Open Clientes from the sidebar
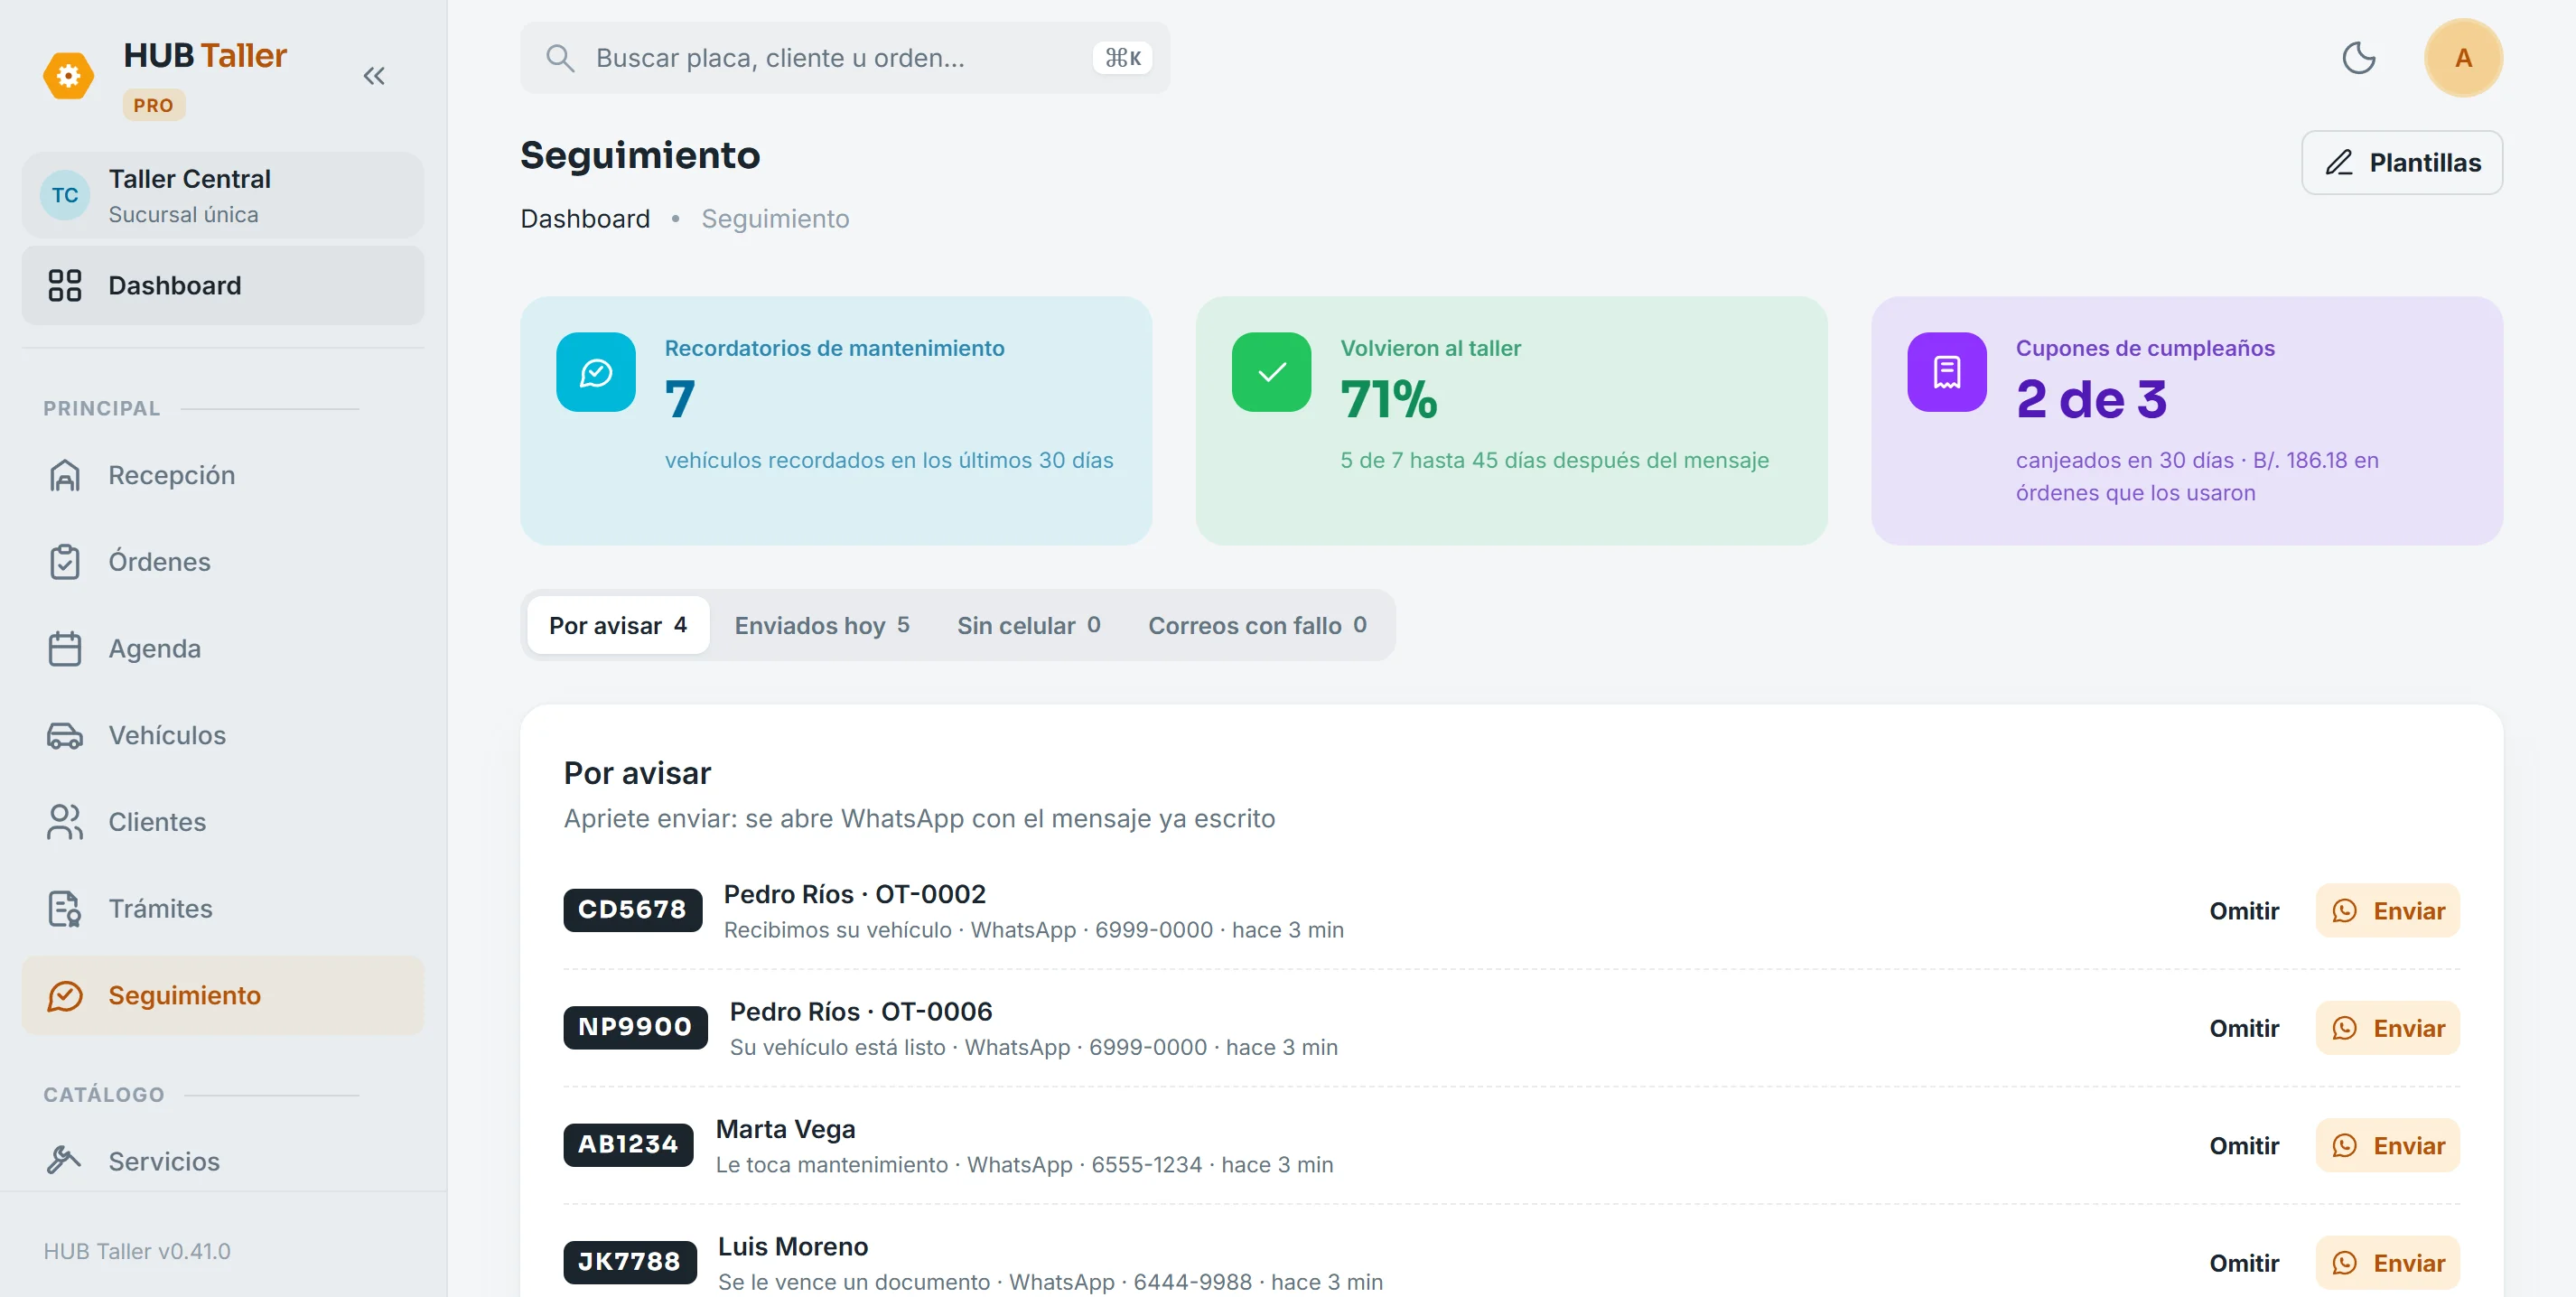Image resolution: width=2576 pixels, height=1297 pixels. coord(223,822)
